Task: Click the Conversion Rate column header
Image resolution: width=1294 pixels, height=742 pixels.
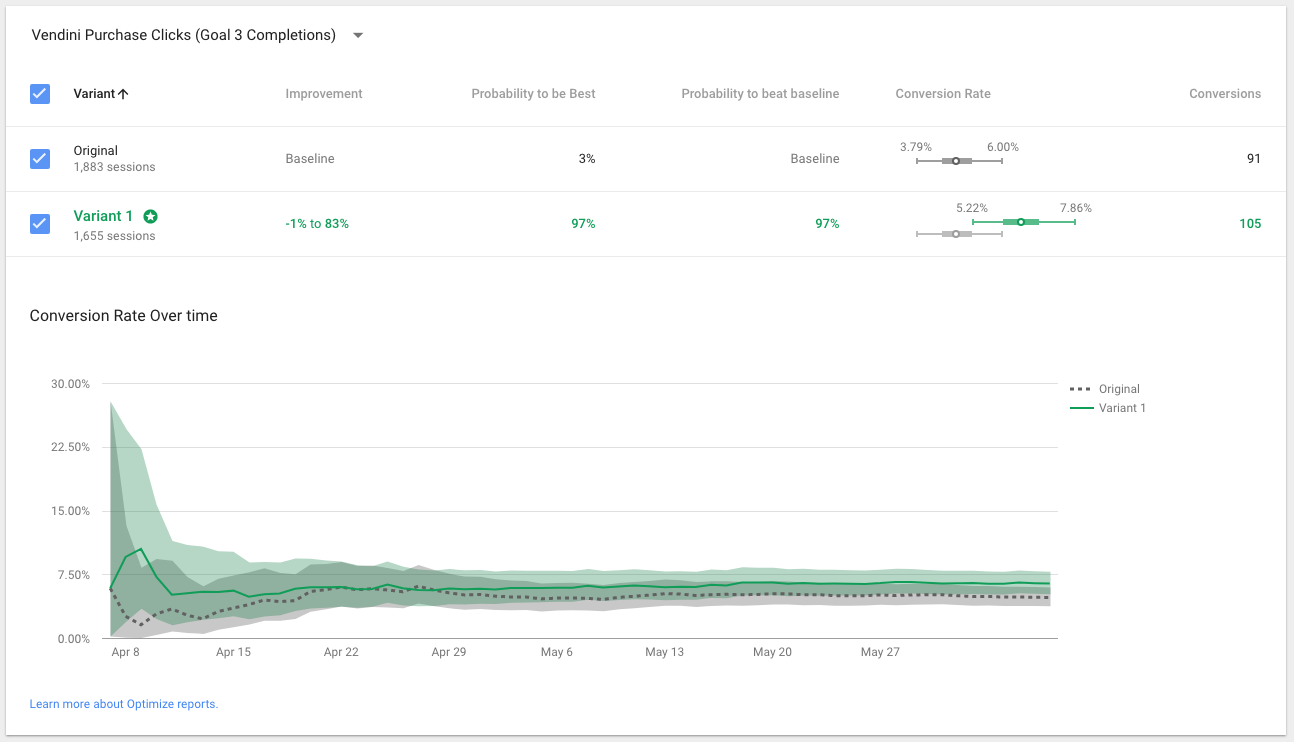Action: (x=943, y=94)
